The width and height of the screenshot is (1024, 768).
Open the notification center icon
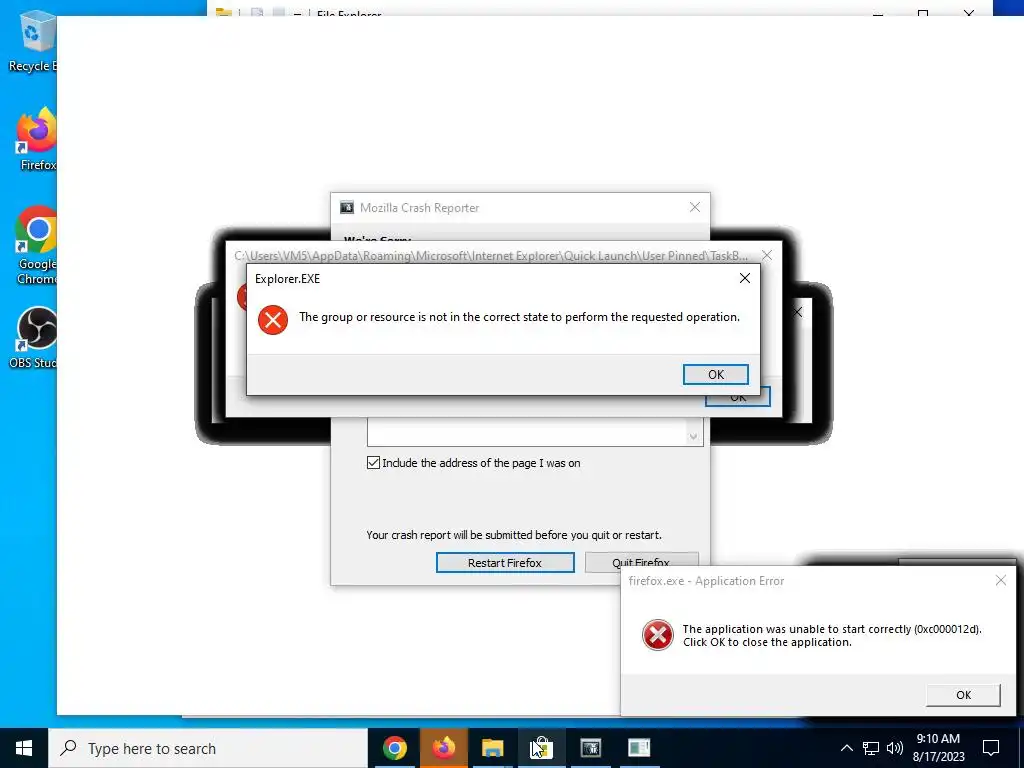pyautogui.click(x=991, y=748)
